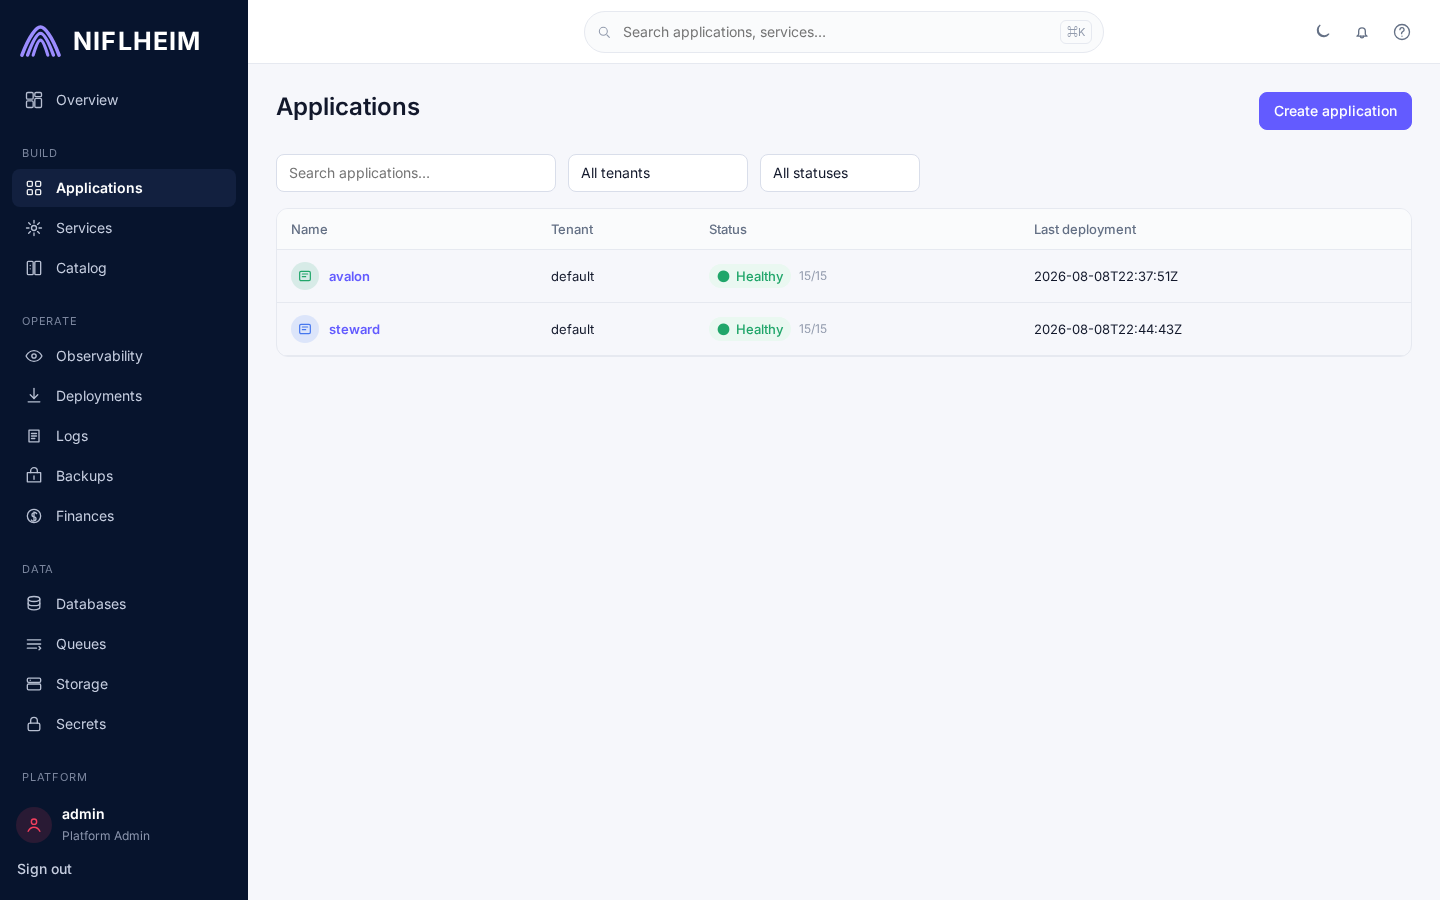Click the default tenant cell for steward
This screenshot has width=1440, height=900.
point(572,329)
